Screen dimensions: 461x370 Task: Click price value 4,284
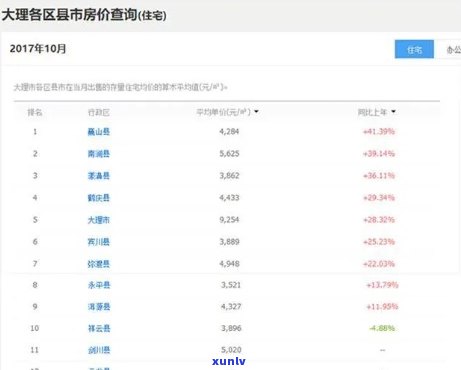click(x=229, y=132)
